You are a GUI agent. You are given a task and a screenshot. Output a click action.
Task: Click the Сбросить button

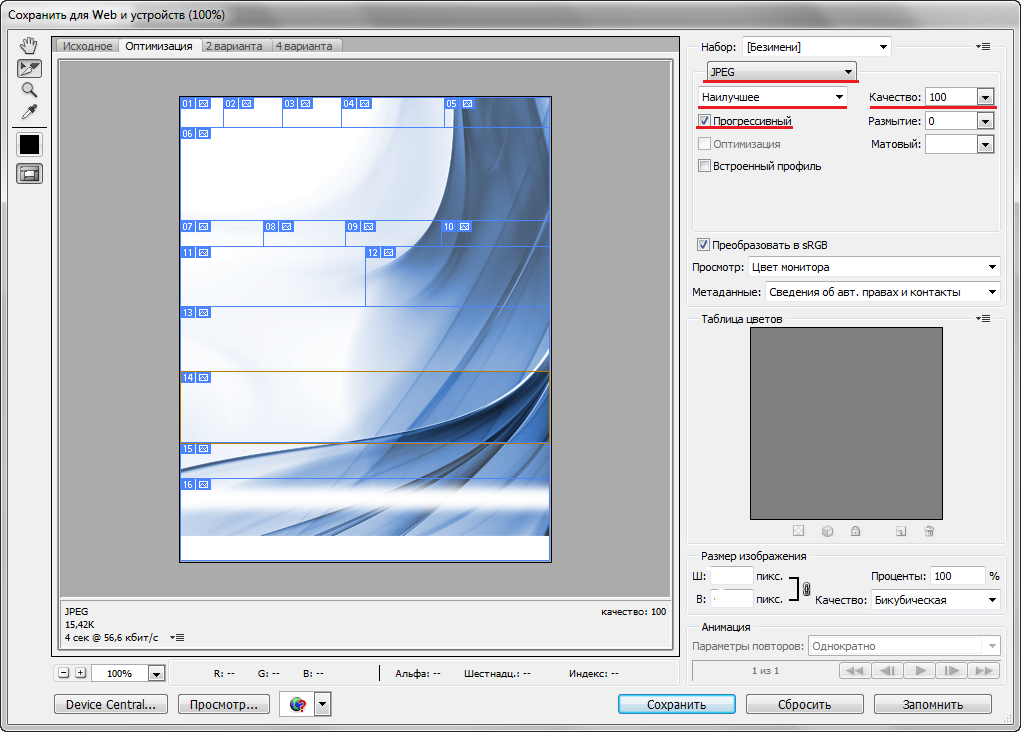tap(805, 704)
